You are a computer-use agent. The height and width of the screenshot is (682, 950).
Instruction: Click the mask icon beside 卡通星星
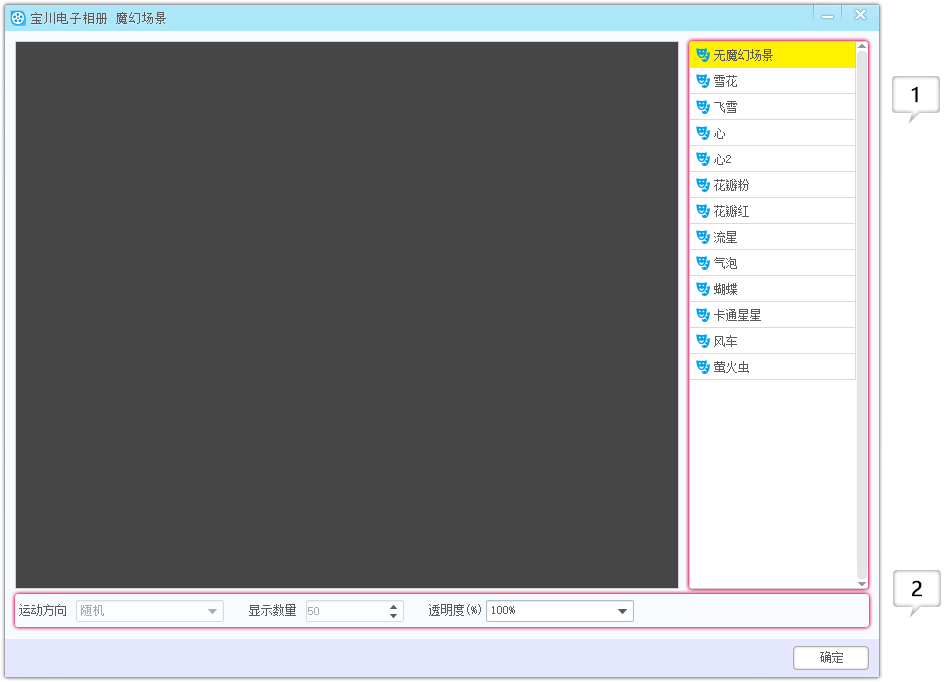tap(702, 316)
